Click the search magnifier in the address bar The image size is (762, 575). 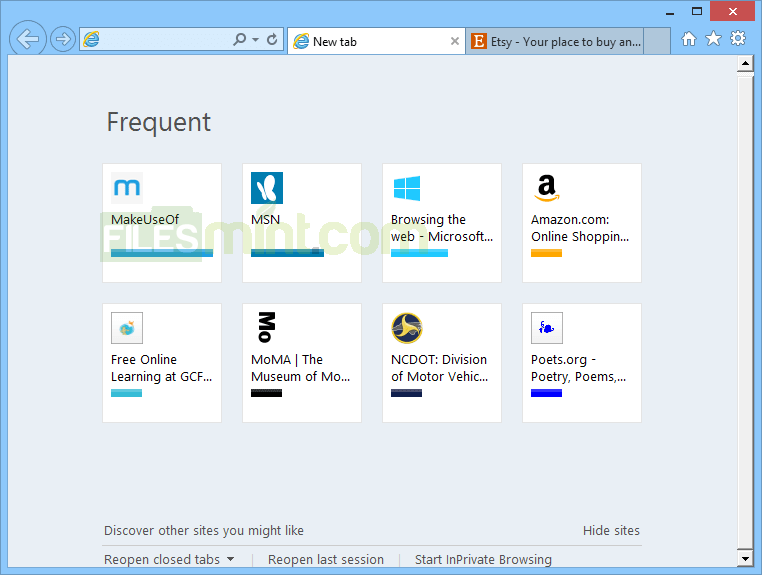tap(240, 39)
